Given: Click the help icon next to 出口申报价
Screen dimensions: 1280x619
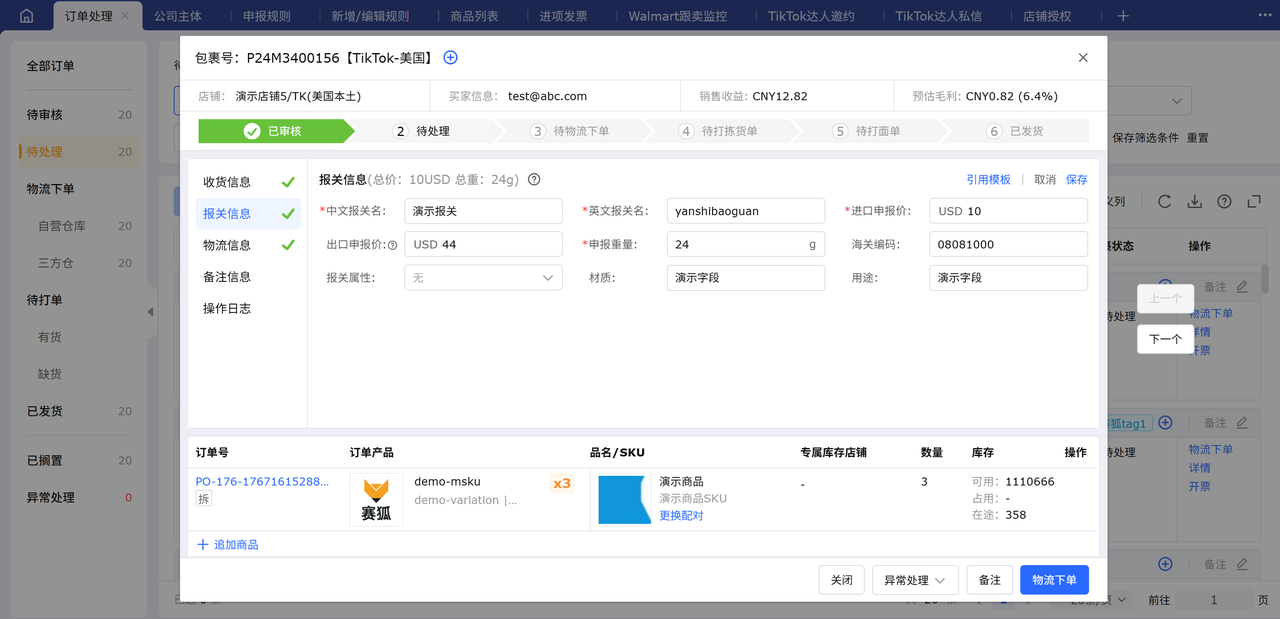Looking at the screenshot, I should 392,245.
